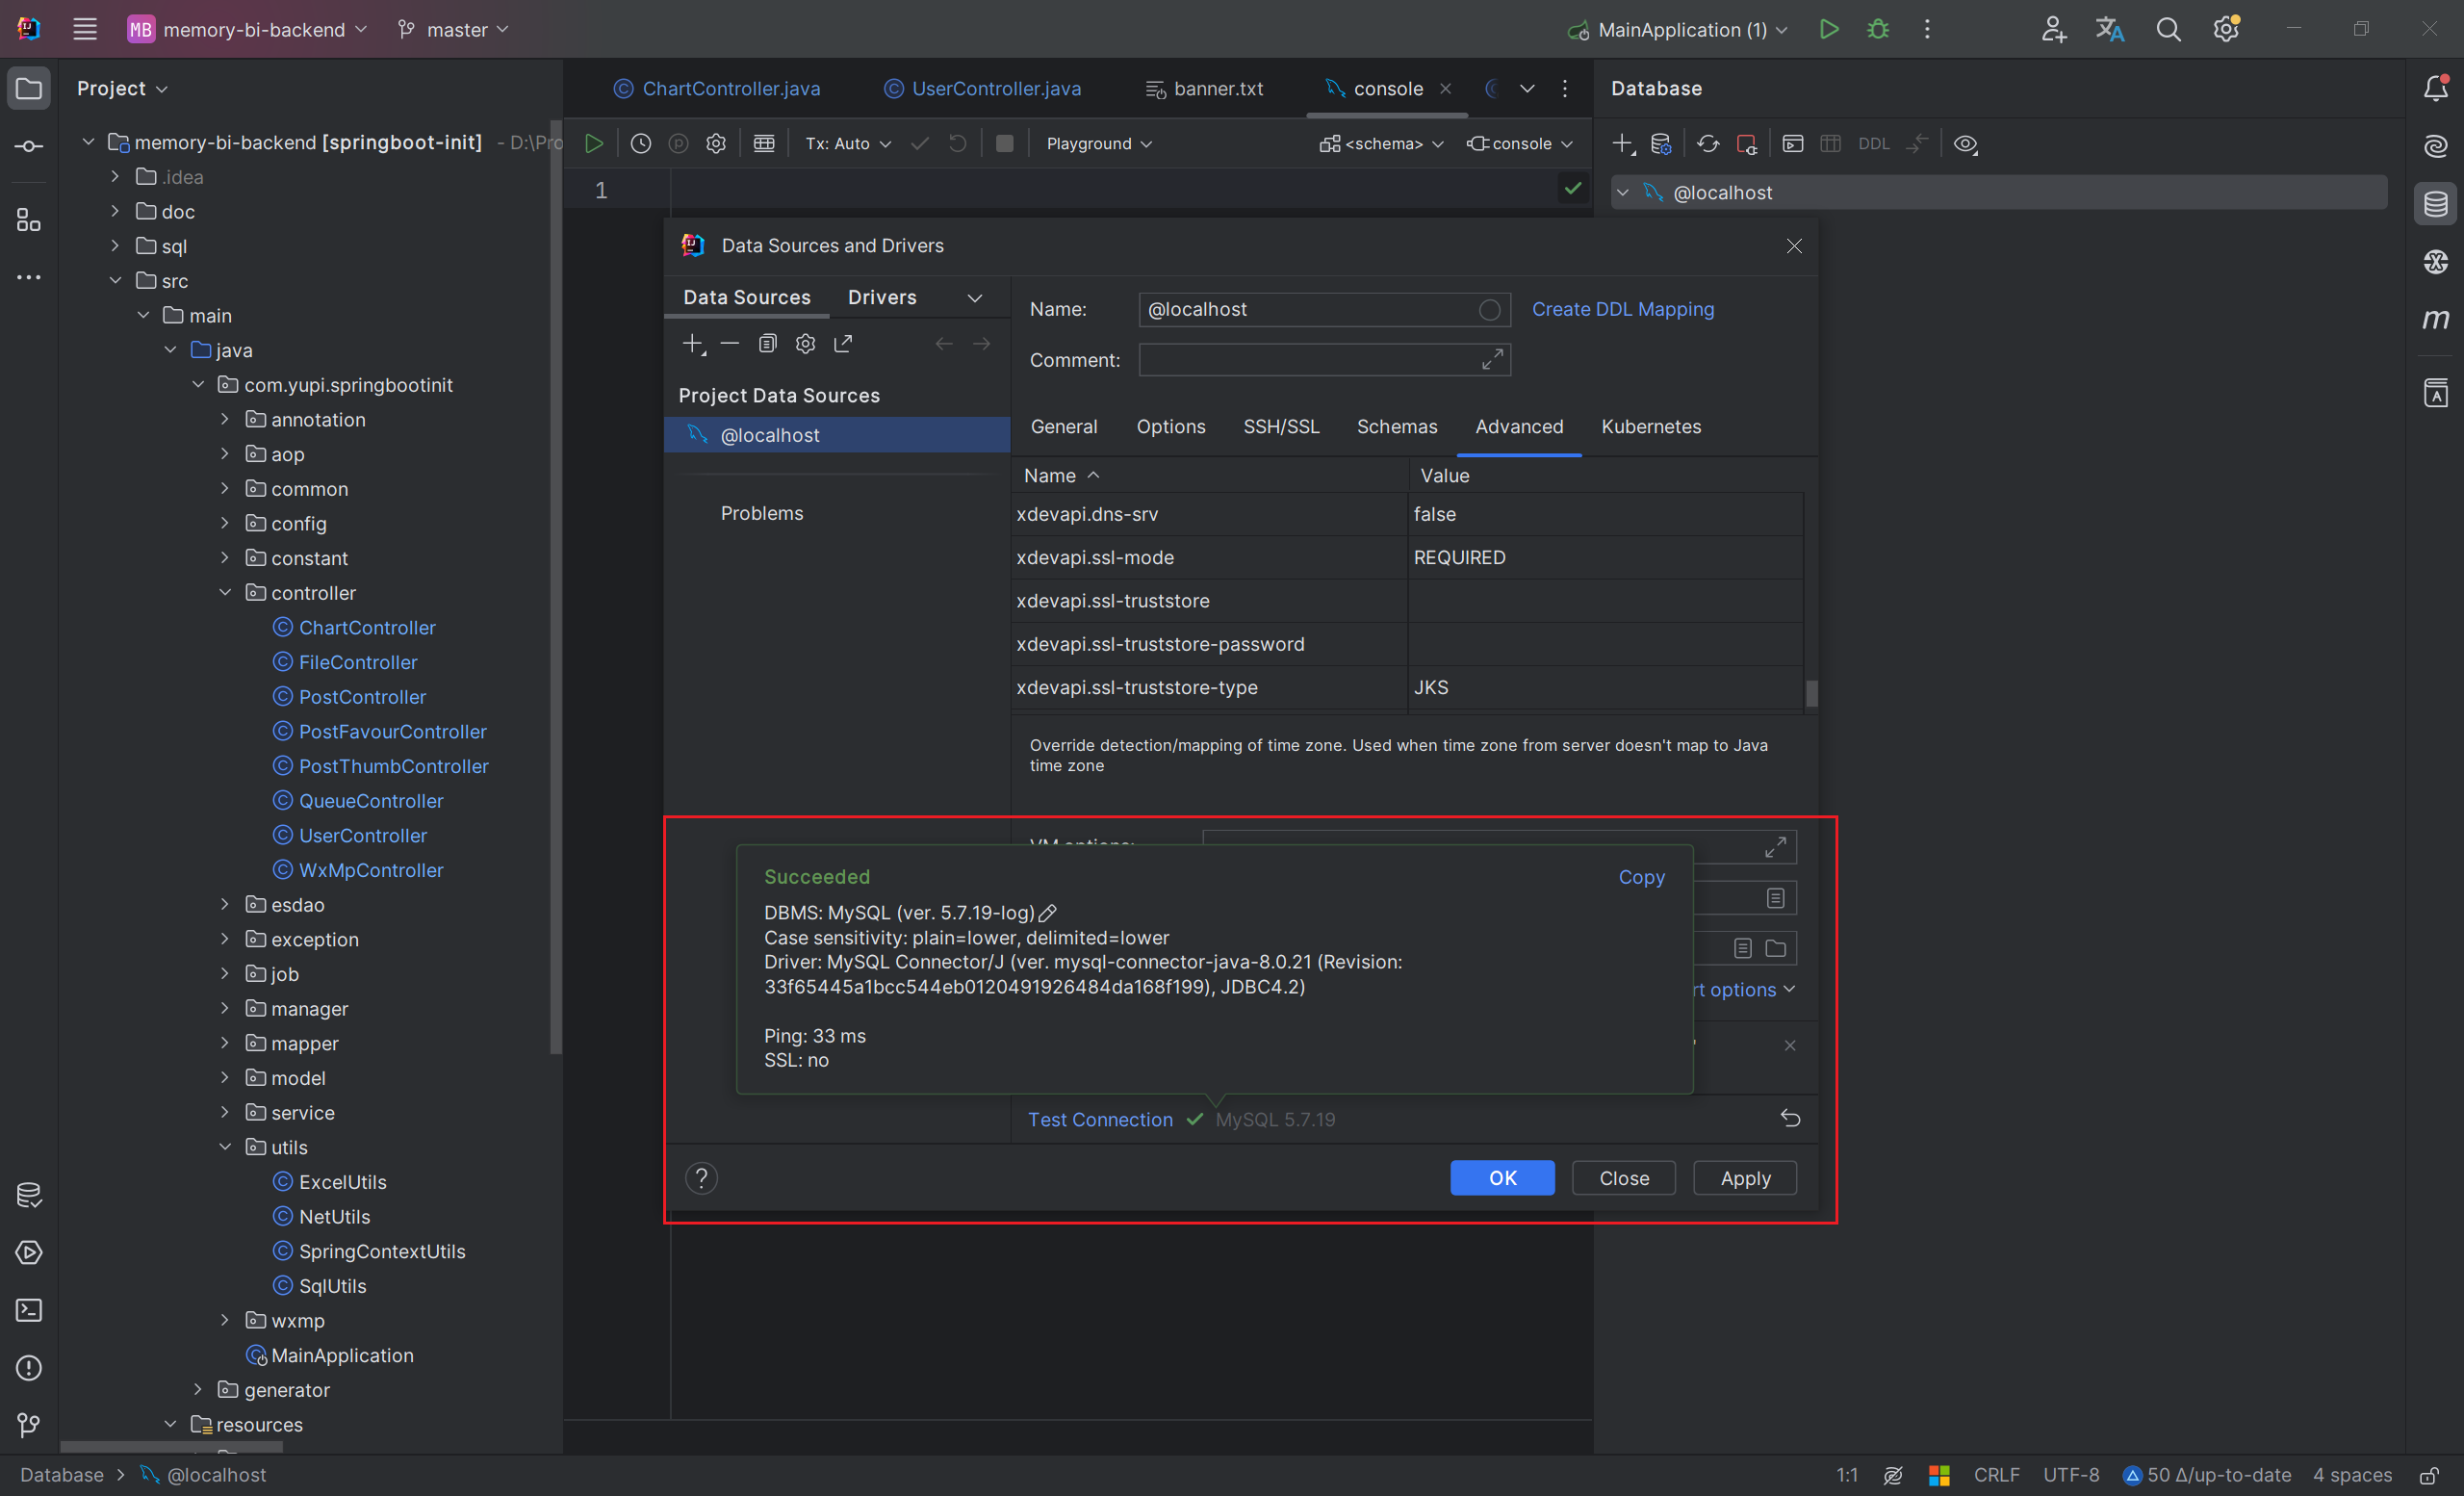Click the Refresh Data Source icon
The image size is (2464, 1496).
[1709, 144]
